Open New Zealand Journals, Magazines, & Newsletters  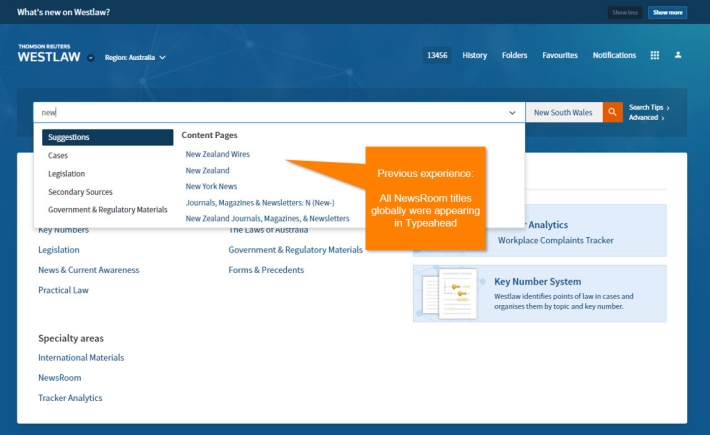[x=267, y=218]
